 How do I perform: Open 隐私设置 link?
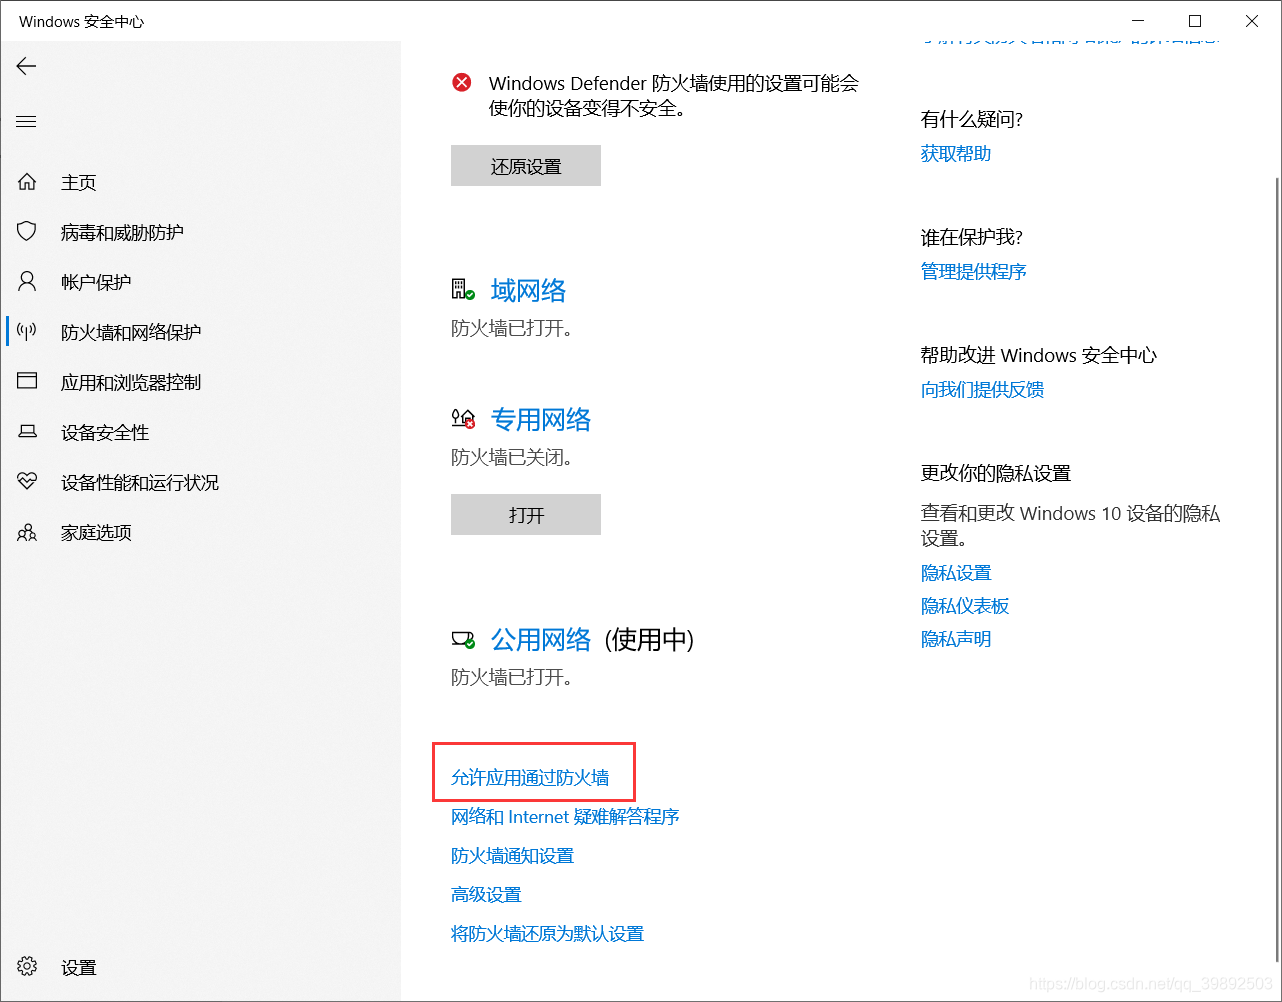tap(956, 573)
